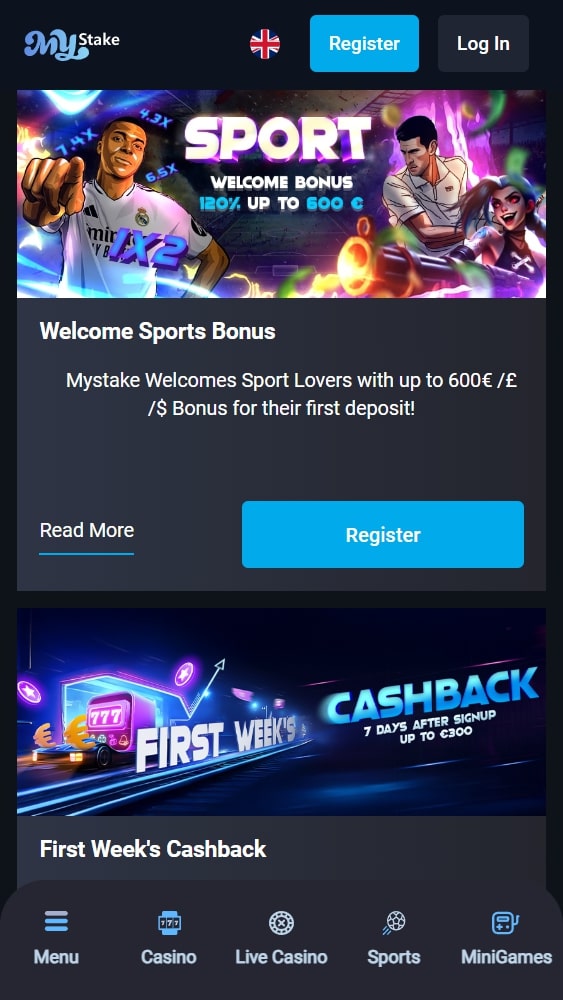
Task: Select the Welcome Sports Bonus heading
Action: 157,331
